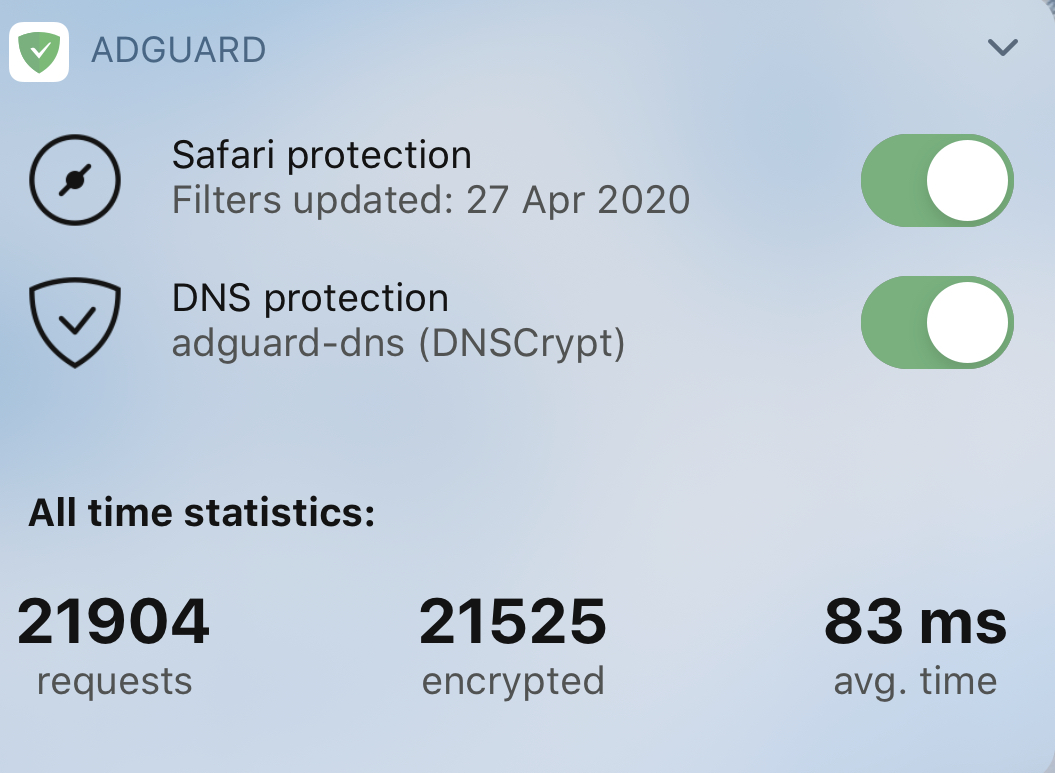
Task: Click the Filters updated: 27 Apr 2020 text
Action: 431,200
